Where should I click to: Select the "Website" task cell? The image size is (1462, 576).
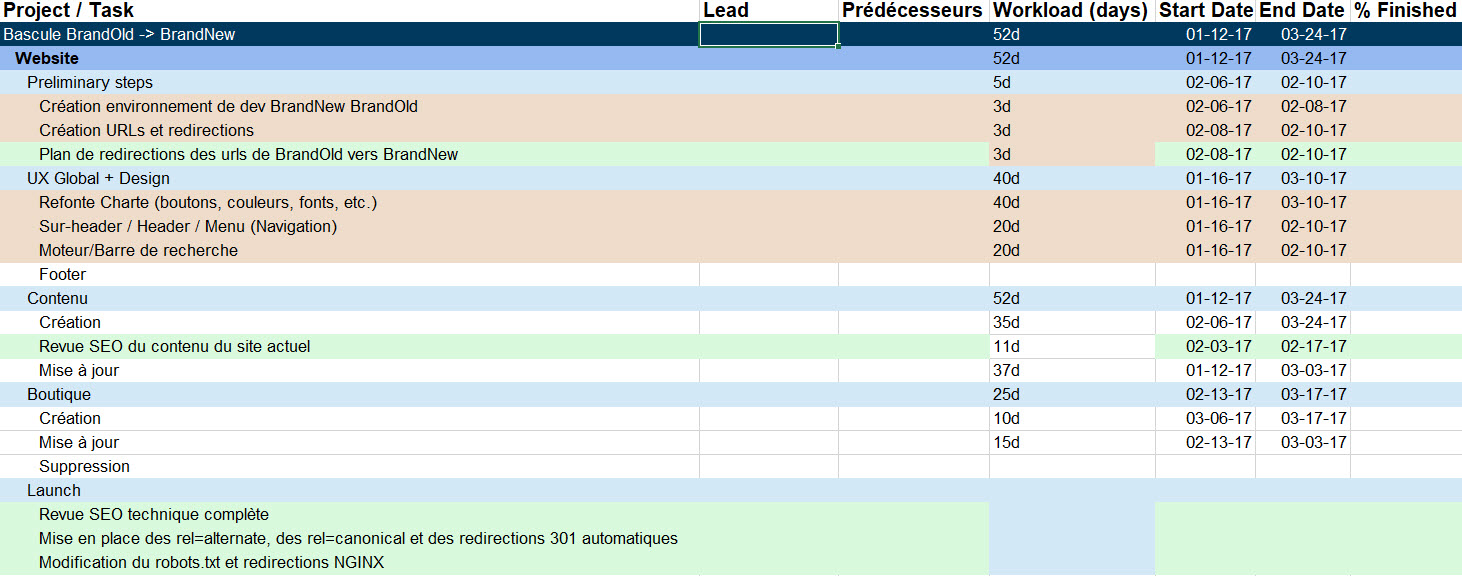pyautogui.click(x=47, y=58)
